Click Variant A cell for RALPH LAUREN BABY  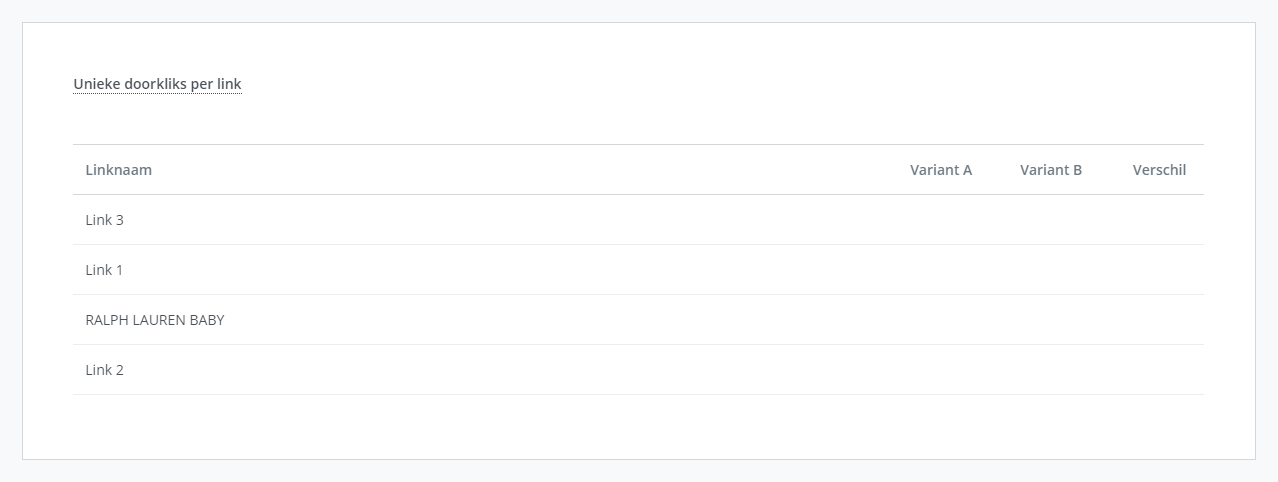[x=940, y=320]
